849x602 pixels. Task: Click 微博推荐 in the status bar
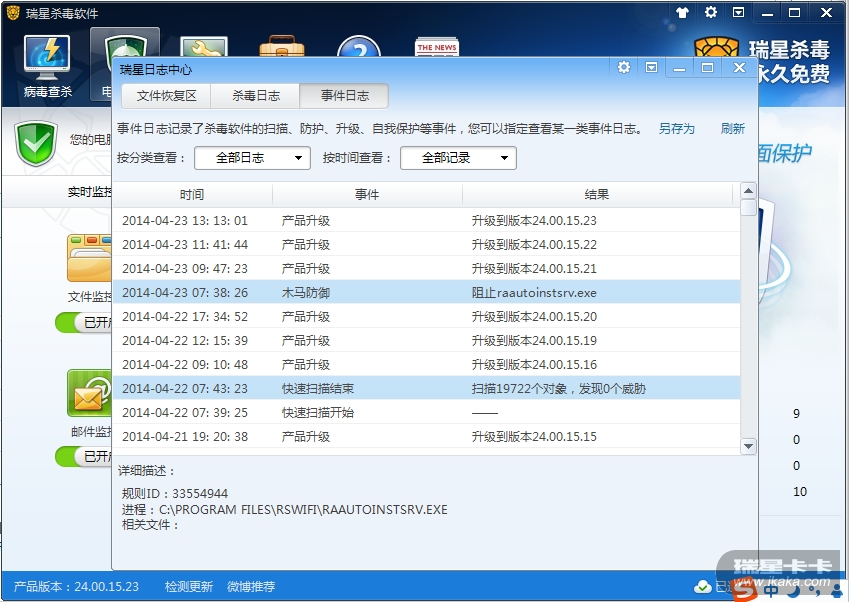point(251,587)
